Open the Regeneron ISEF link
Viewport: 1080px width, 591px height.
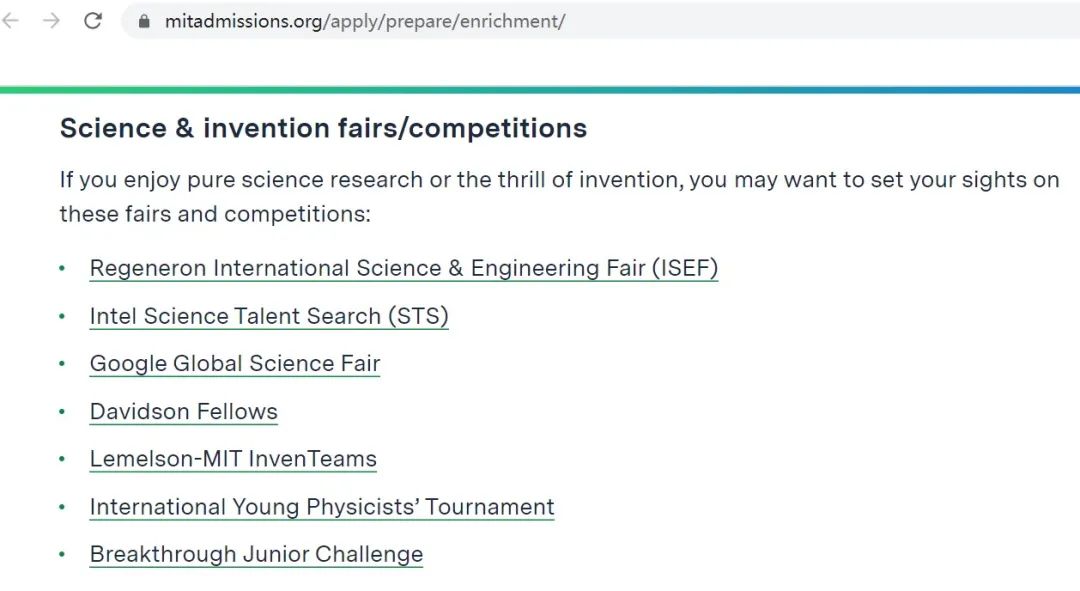404,268
